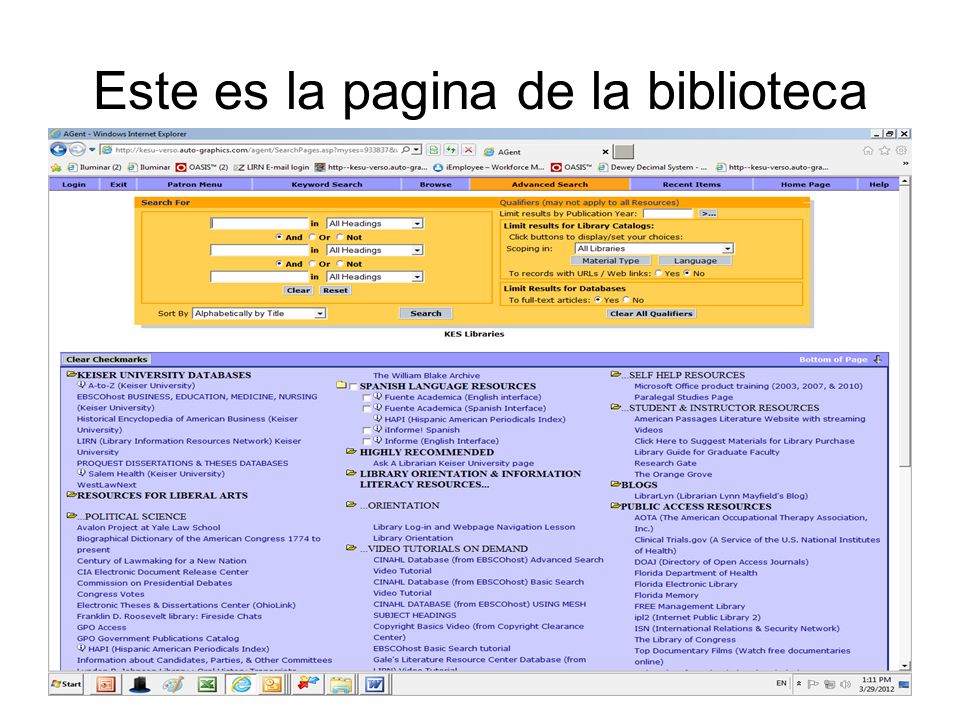
Task: Click the browser Back arrow button
Action: click(58, 149)
